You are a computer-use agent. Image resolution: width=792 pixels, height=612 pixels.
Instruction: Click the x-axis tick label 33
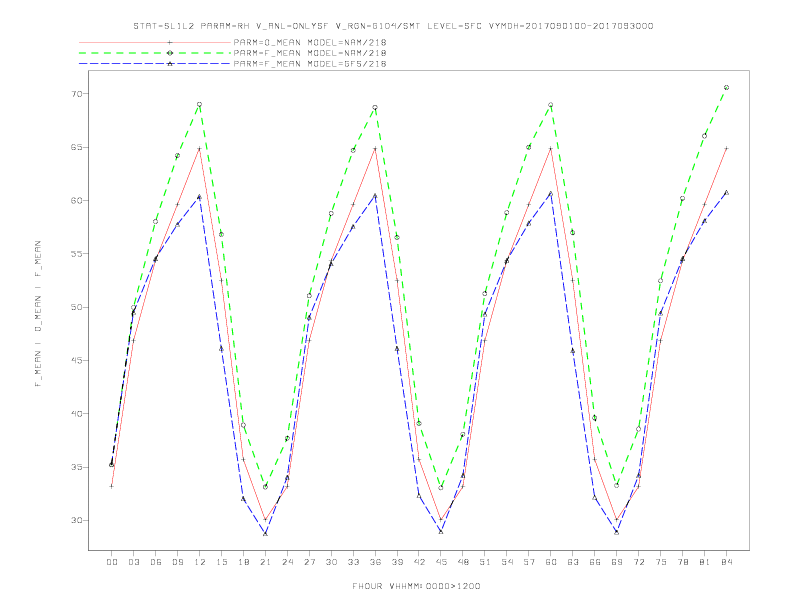click(353, 562)
